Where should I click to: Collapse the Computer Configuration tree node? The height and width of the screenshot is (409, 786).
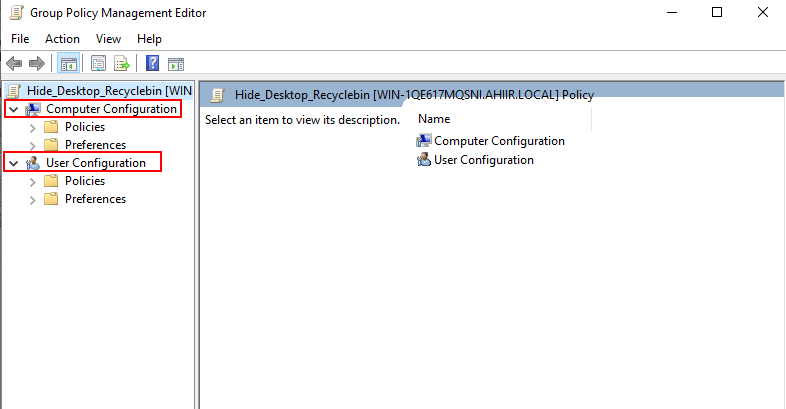pyautogui.click(x=14, y=109)
